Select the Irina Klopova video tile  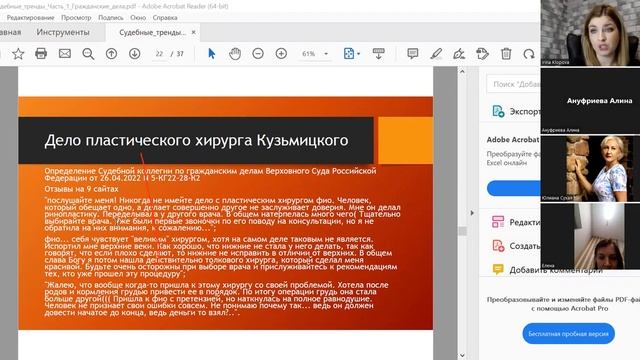[x=590, y=33]
